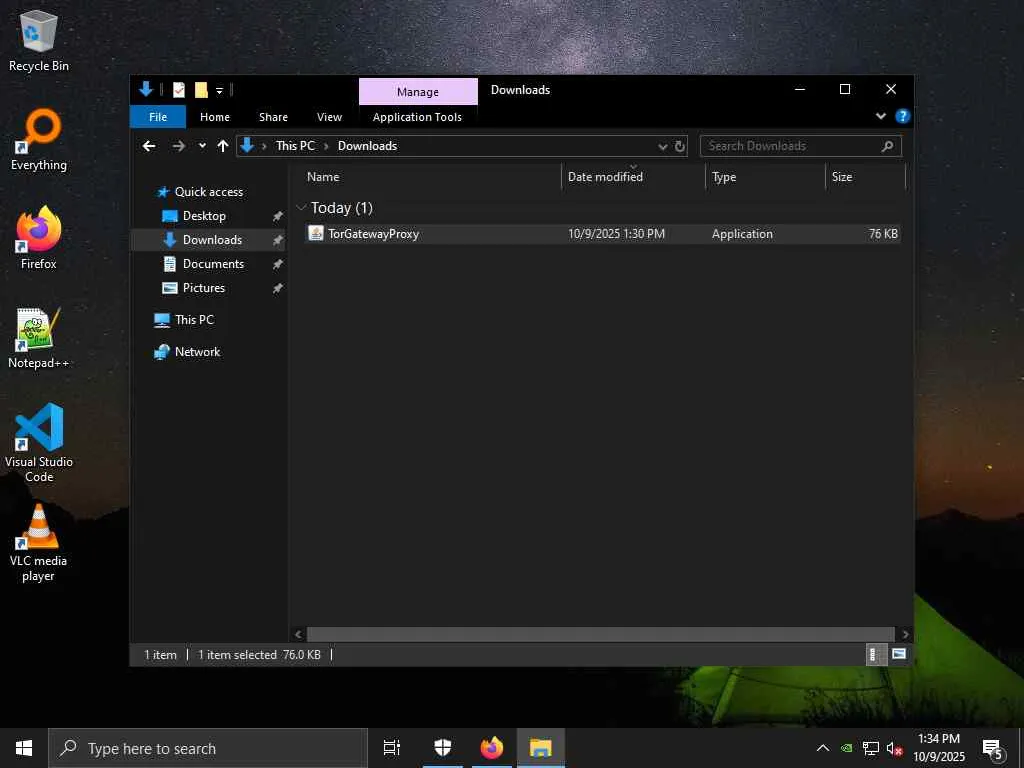1024x768 pixels.
Task: Click the horizontal scrollbar in file list
Action: coord(600,633)
